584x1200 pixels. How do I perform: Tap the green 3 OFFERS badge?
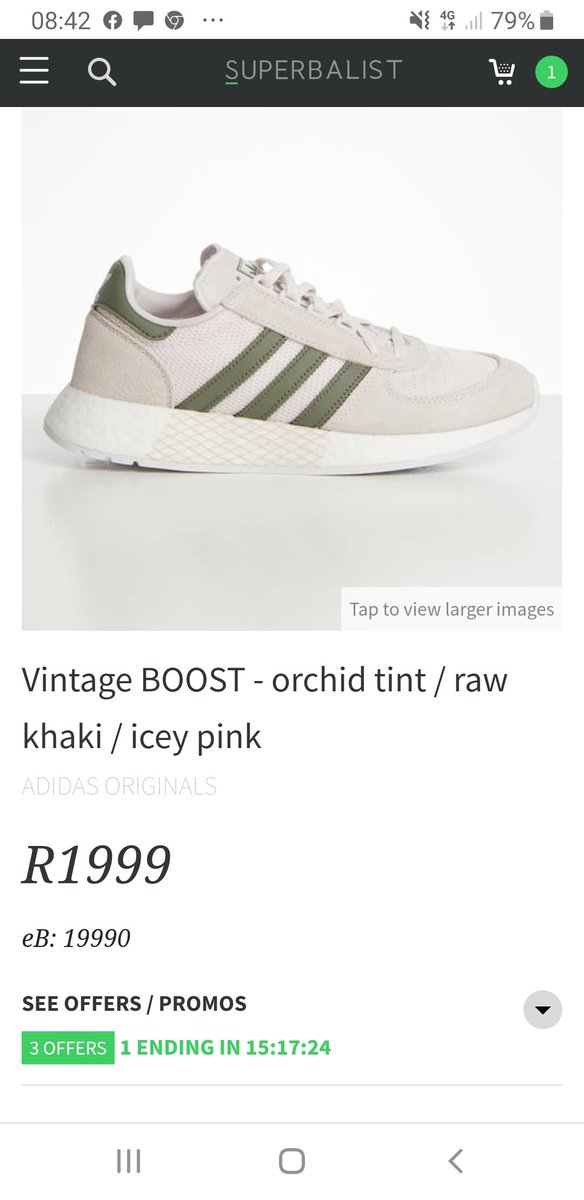(x=68, y=1048)
